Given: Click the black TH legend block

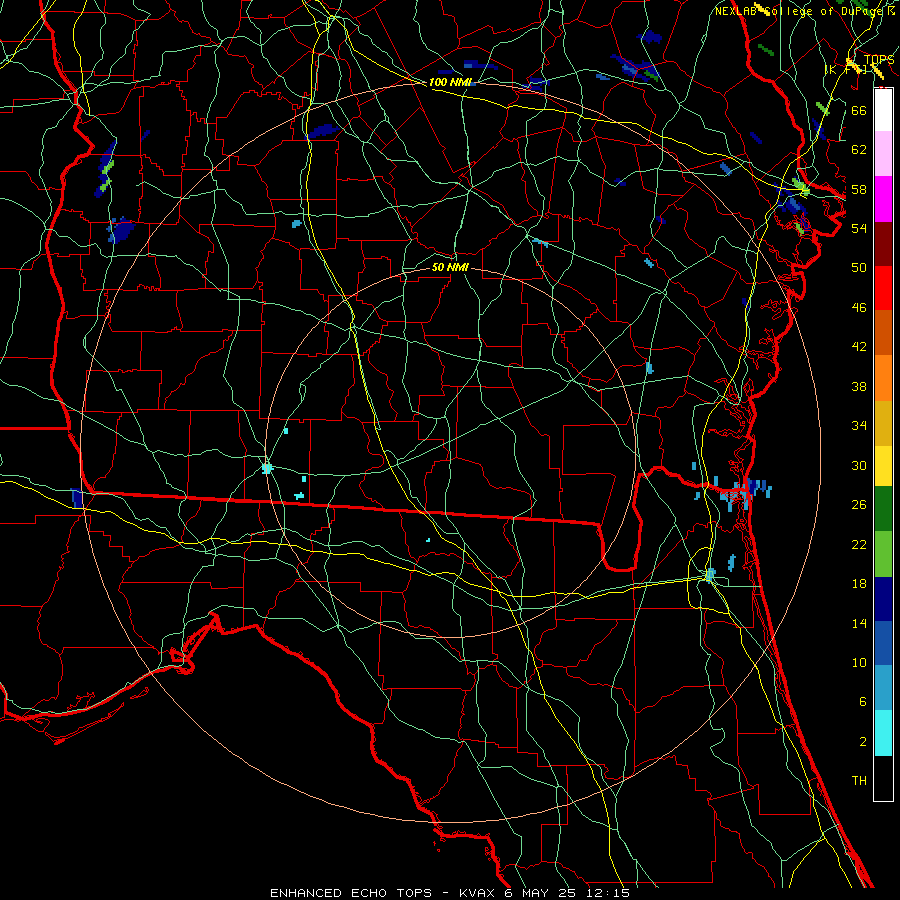Looking at the screenshot, I should 883,778.
